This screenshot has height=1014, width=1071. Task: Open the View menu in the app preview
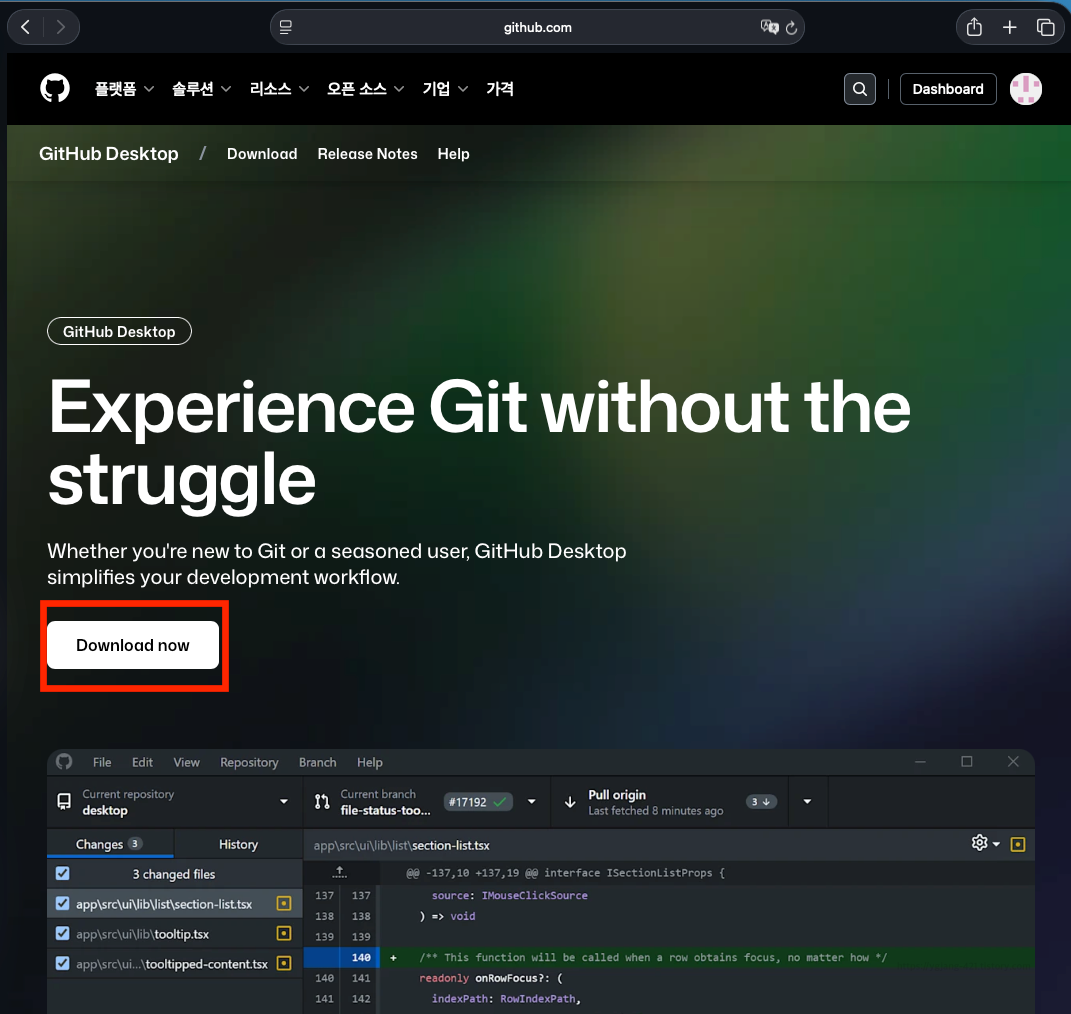186,762
